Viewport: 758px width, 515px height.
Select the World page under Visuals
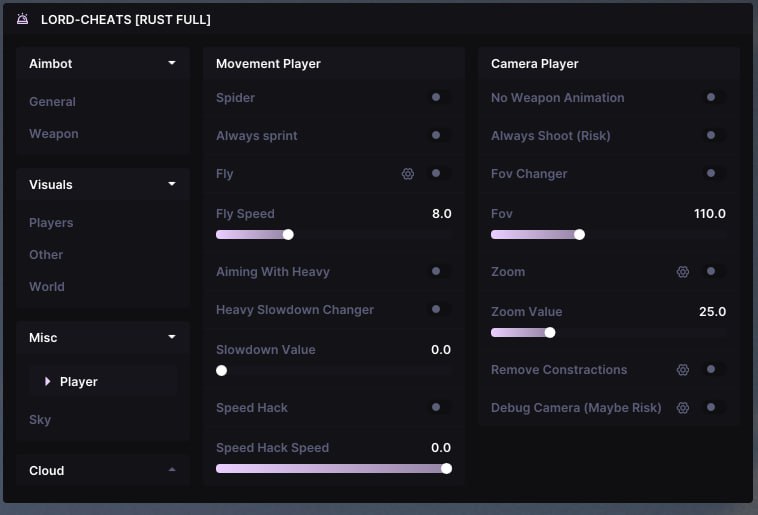point(47,287)
